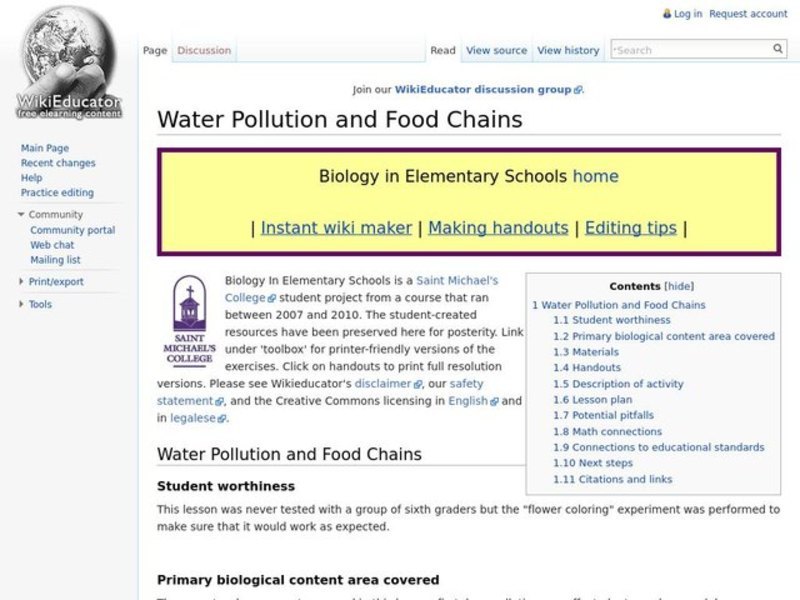Image resolution: width=800 pixels, height=600 pixels.
Task: Visit Biology in Elementary Schools home
Action: coord(597,176)
